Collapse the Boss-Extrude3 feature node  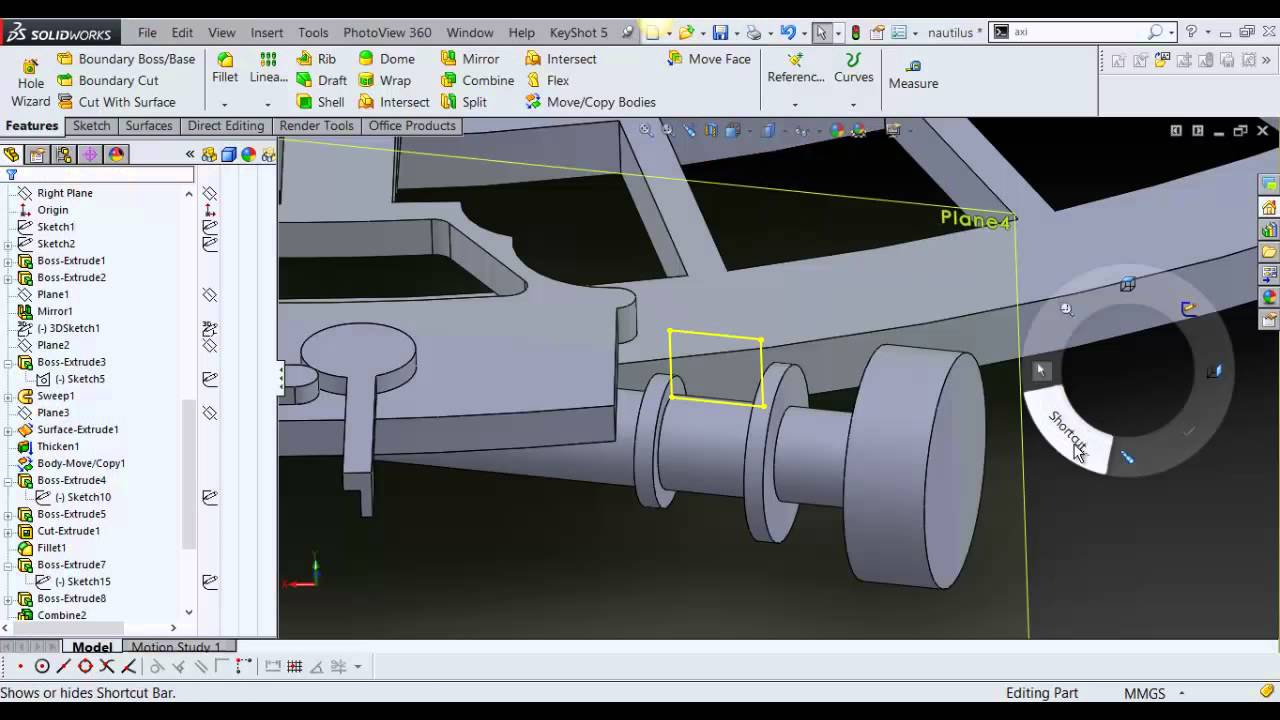(x=9, y=362)
